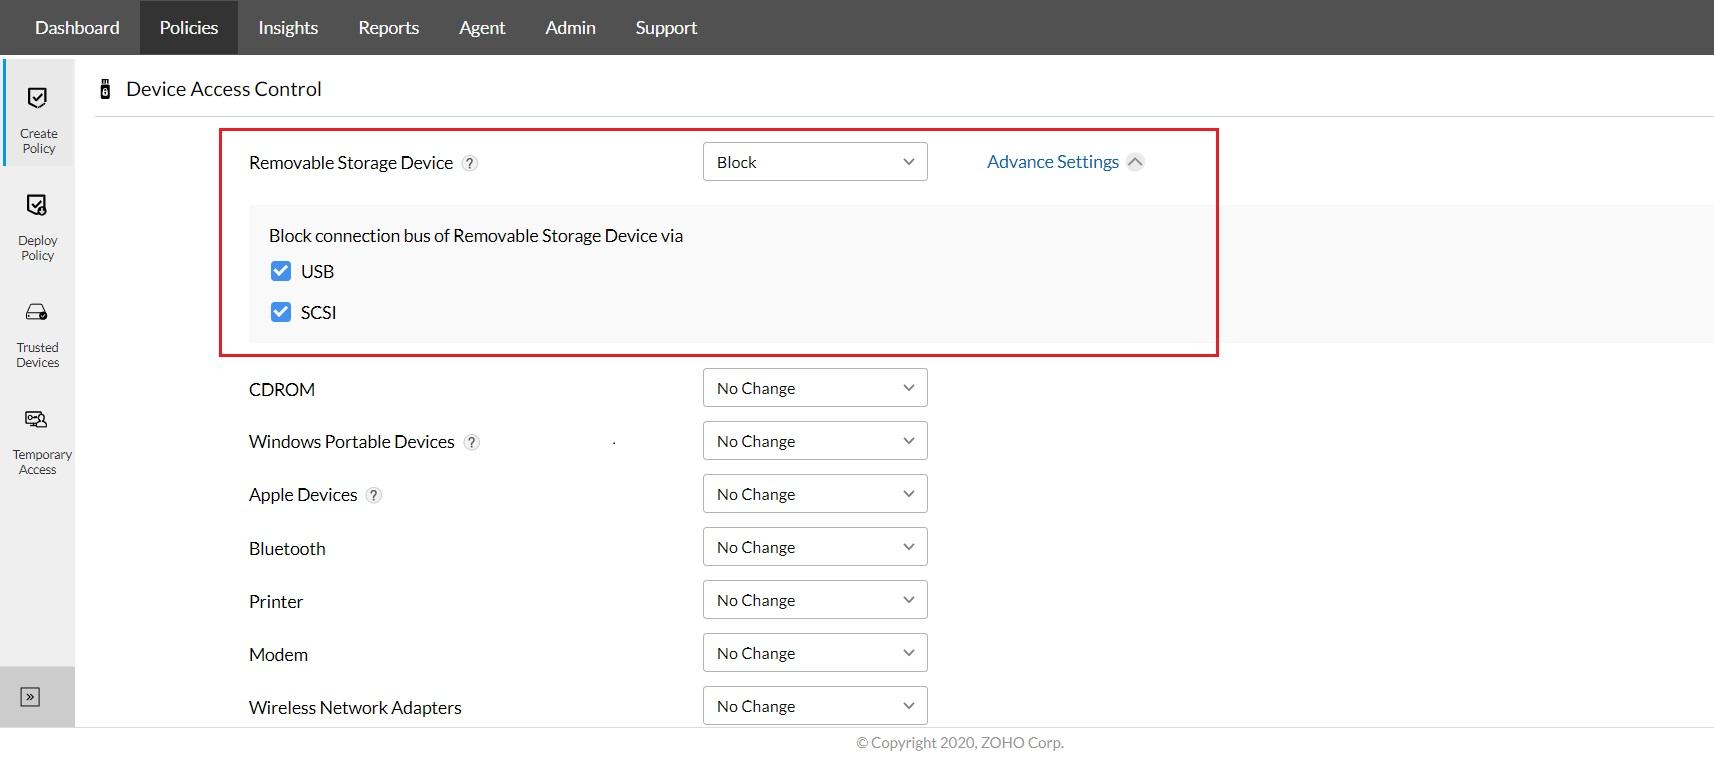Open the Printer access dropdown
Image resolution: width=1714 pixels, height=761 pixels.
tap(815, 600)
